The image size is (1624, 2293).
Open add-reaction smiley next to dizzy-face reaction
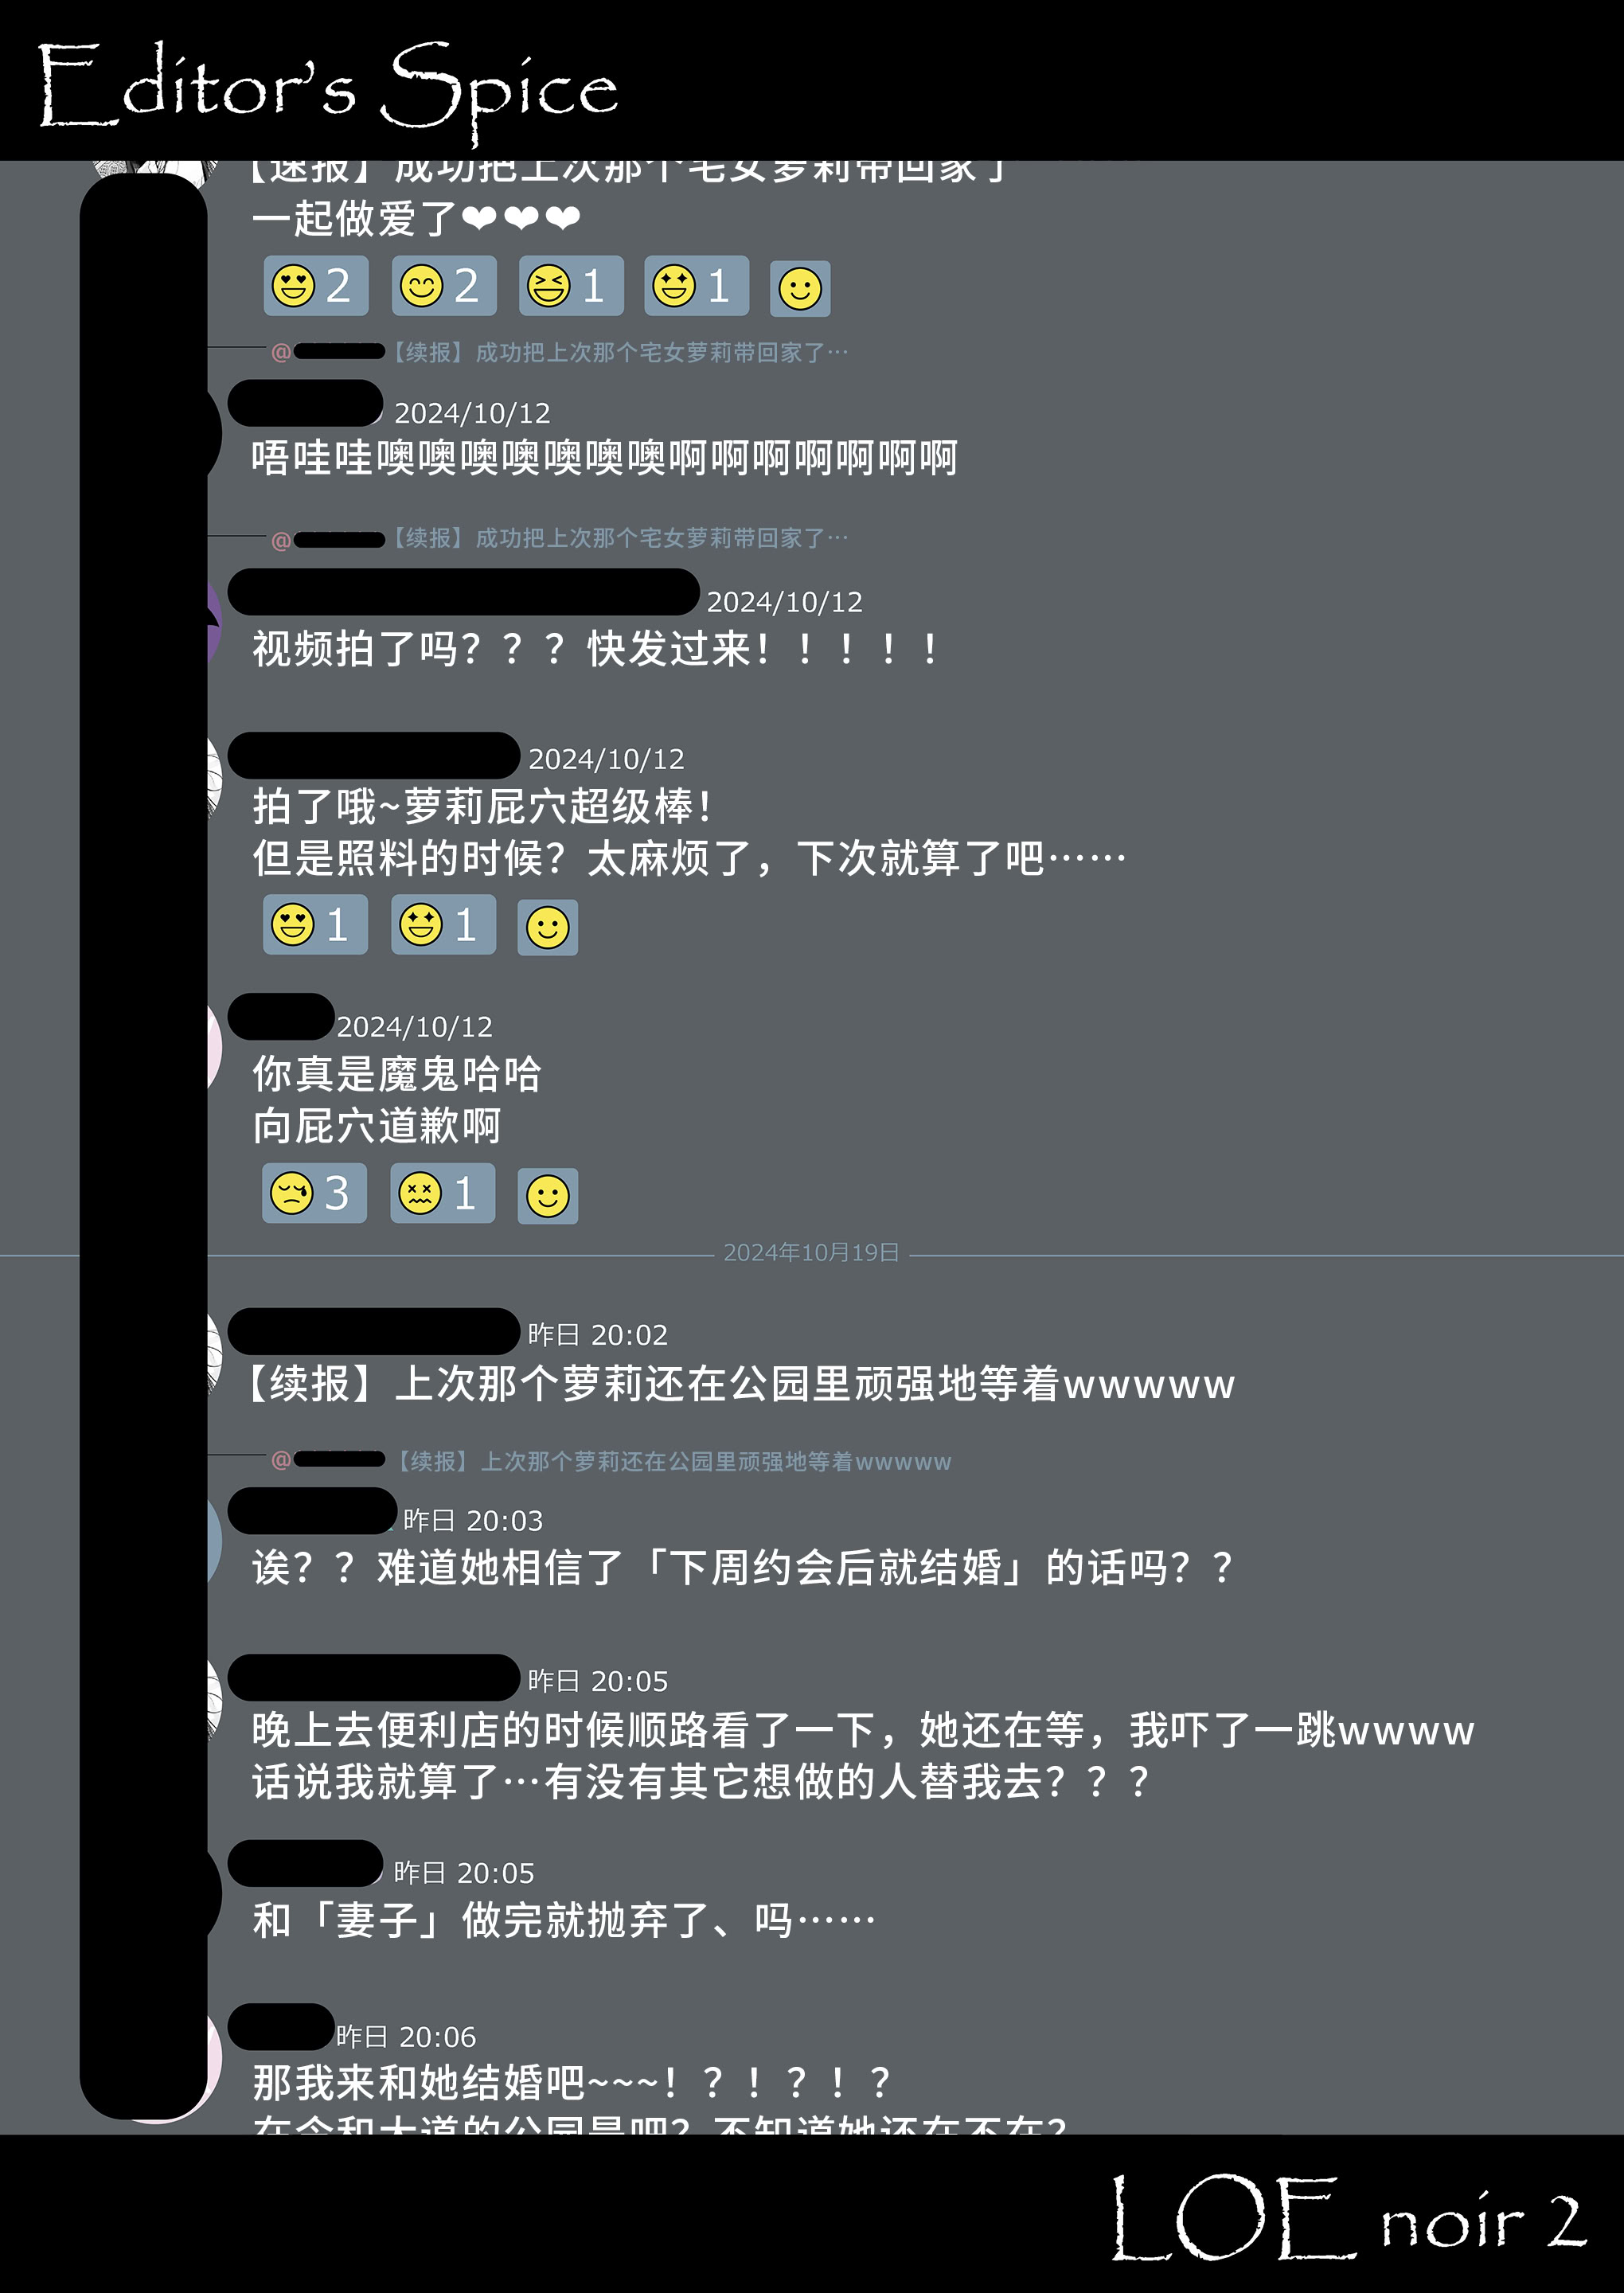coord(547,1196)
